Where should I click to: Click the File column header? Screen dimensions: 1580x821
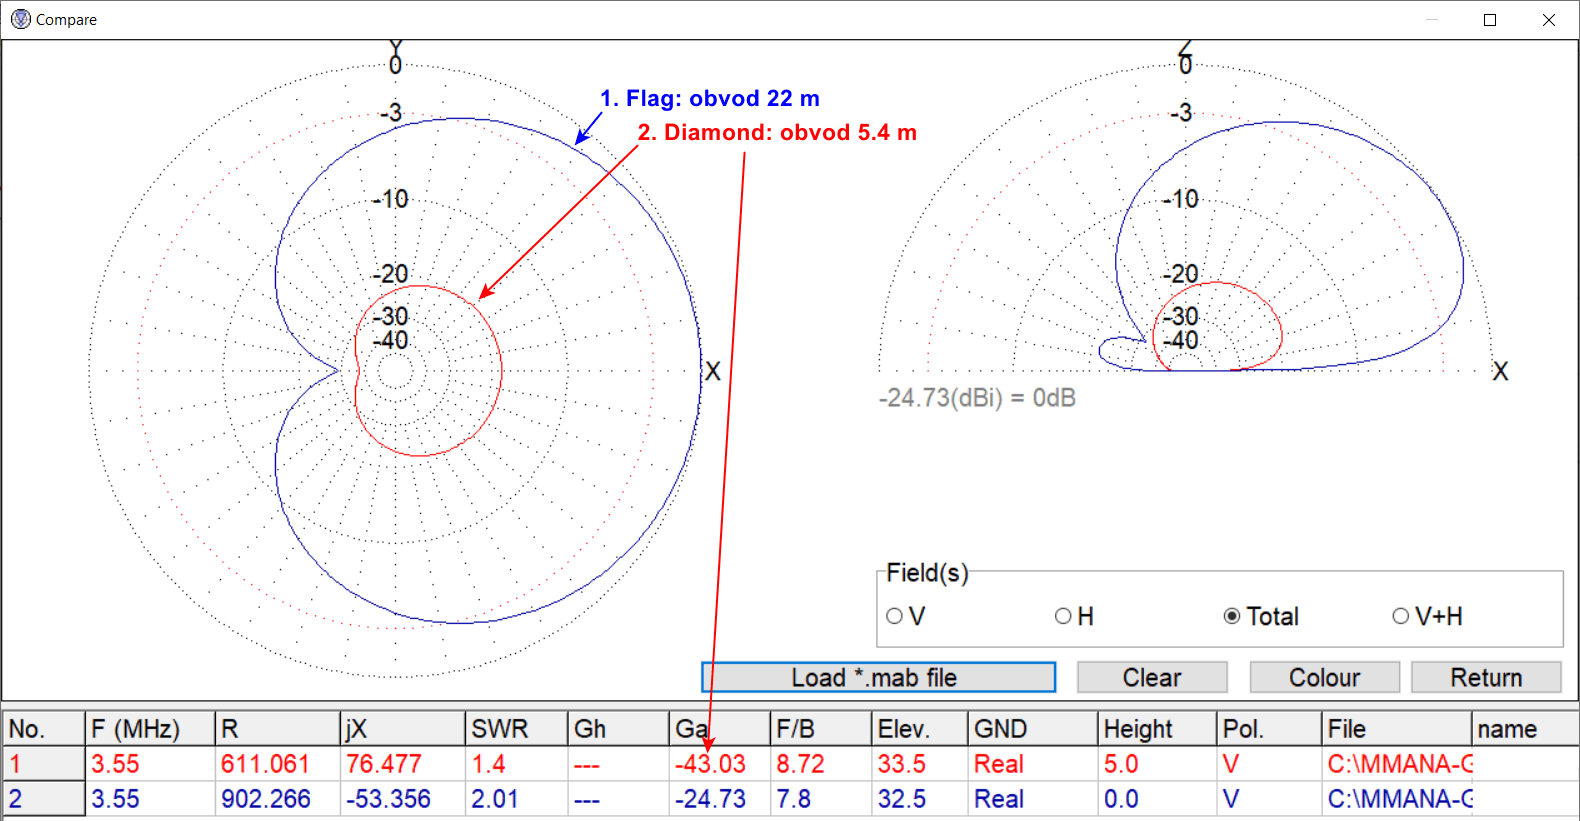tap(1395, 729)
